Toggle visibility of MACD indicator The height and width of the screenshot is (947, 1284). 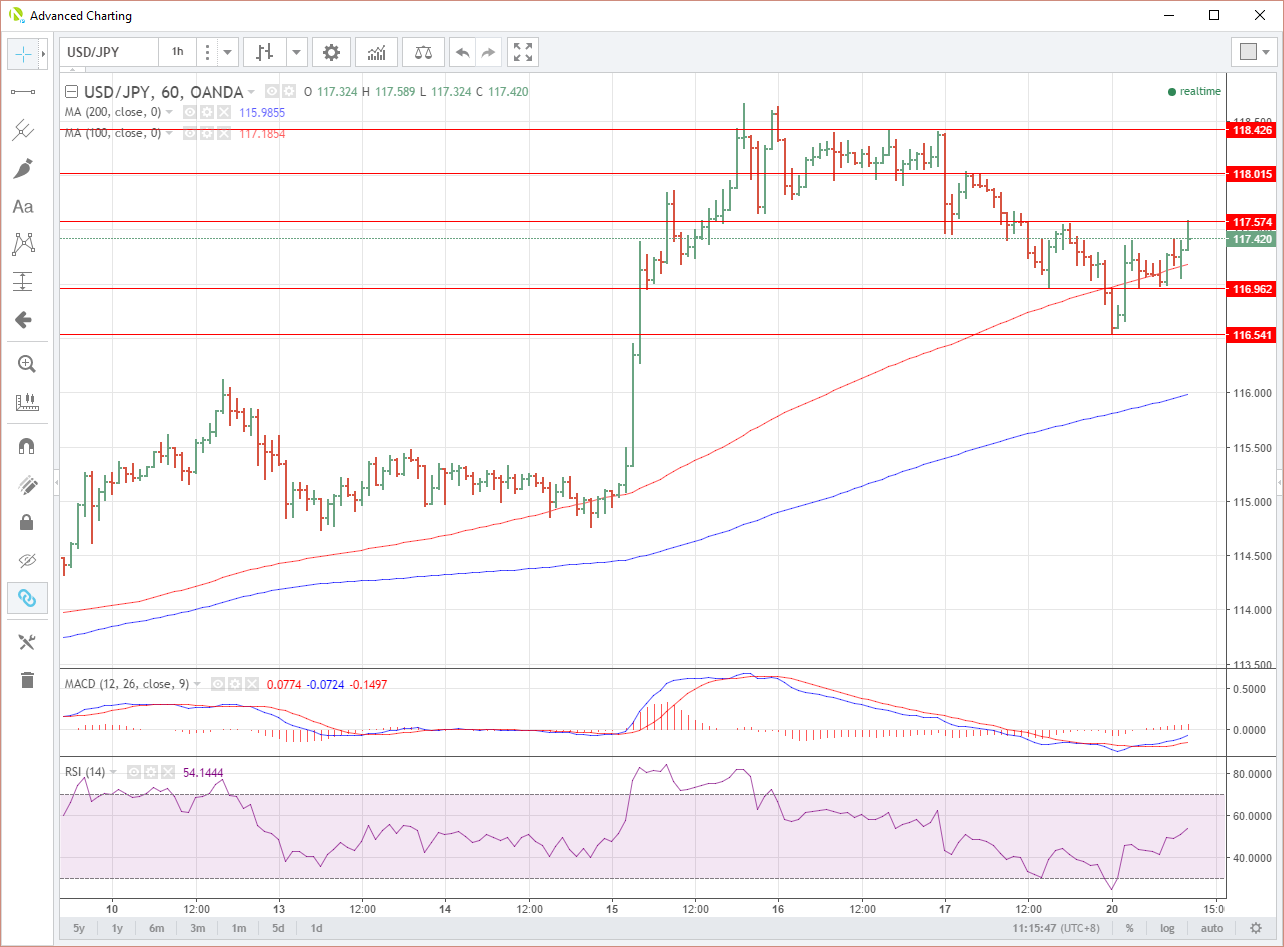click(217, 684)
